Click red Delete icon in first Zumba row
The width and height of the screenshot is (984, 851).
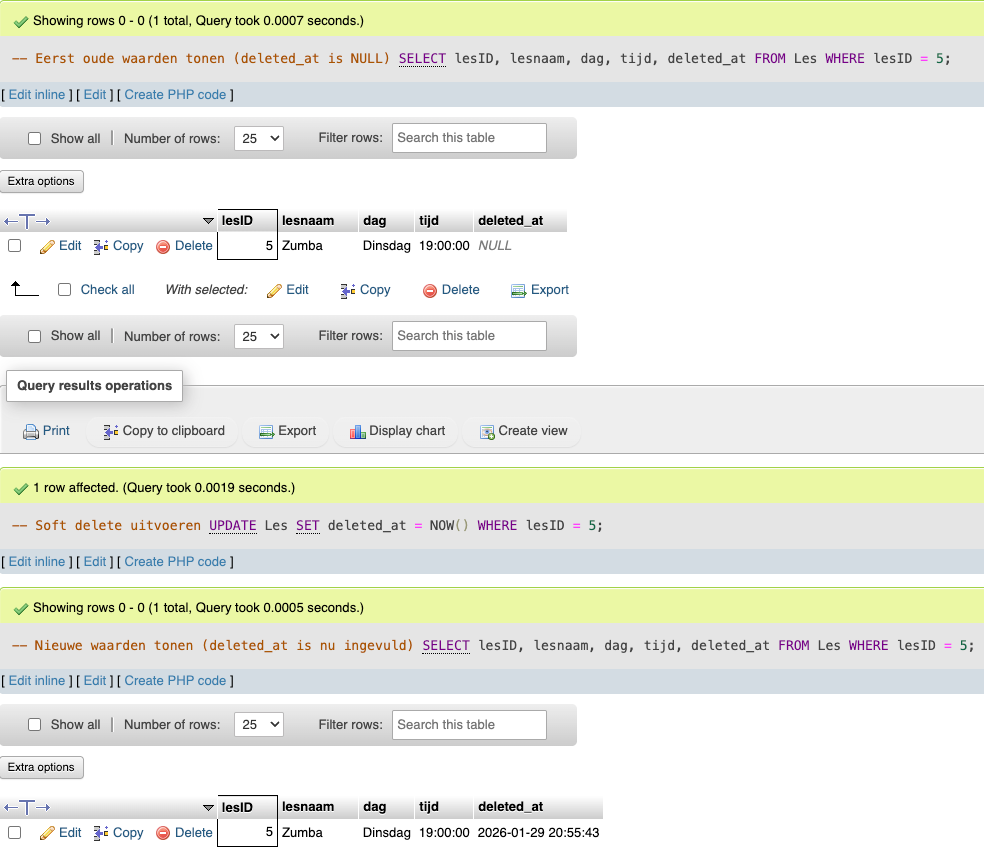[163, 247]
